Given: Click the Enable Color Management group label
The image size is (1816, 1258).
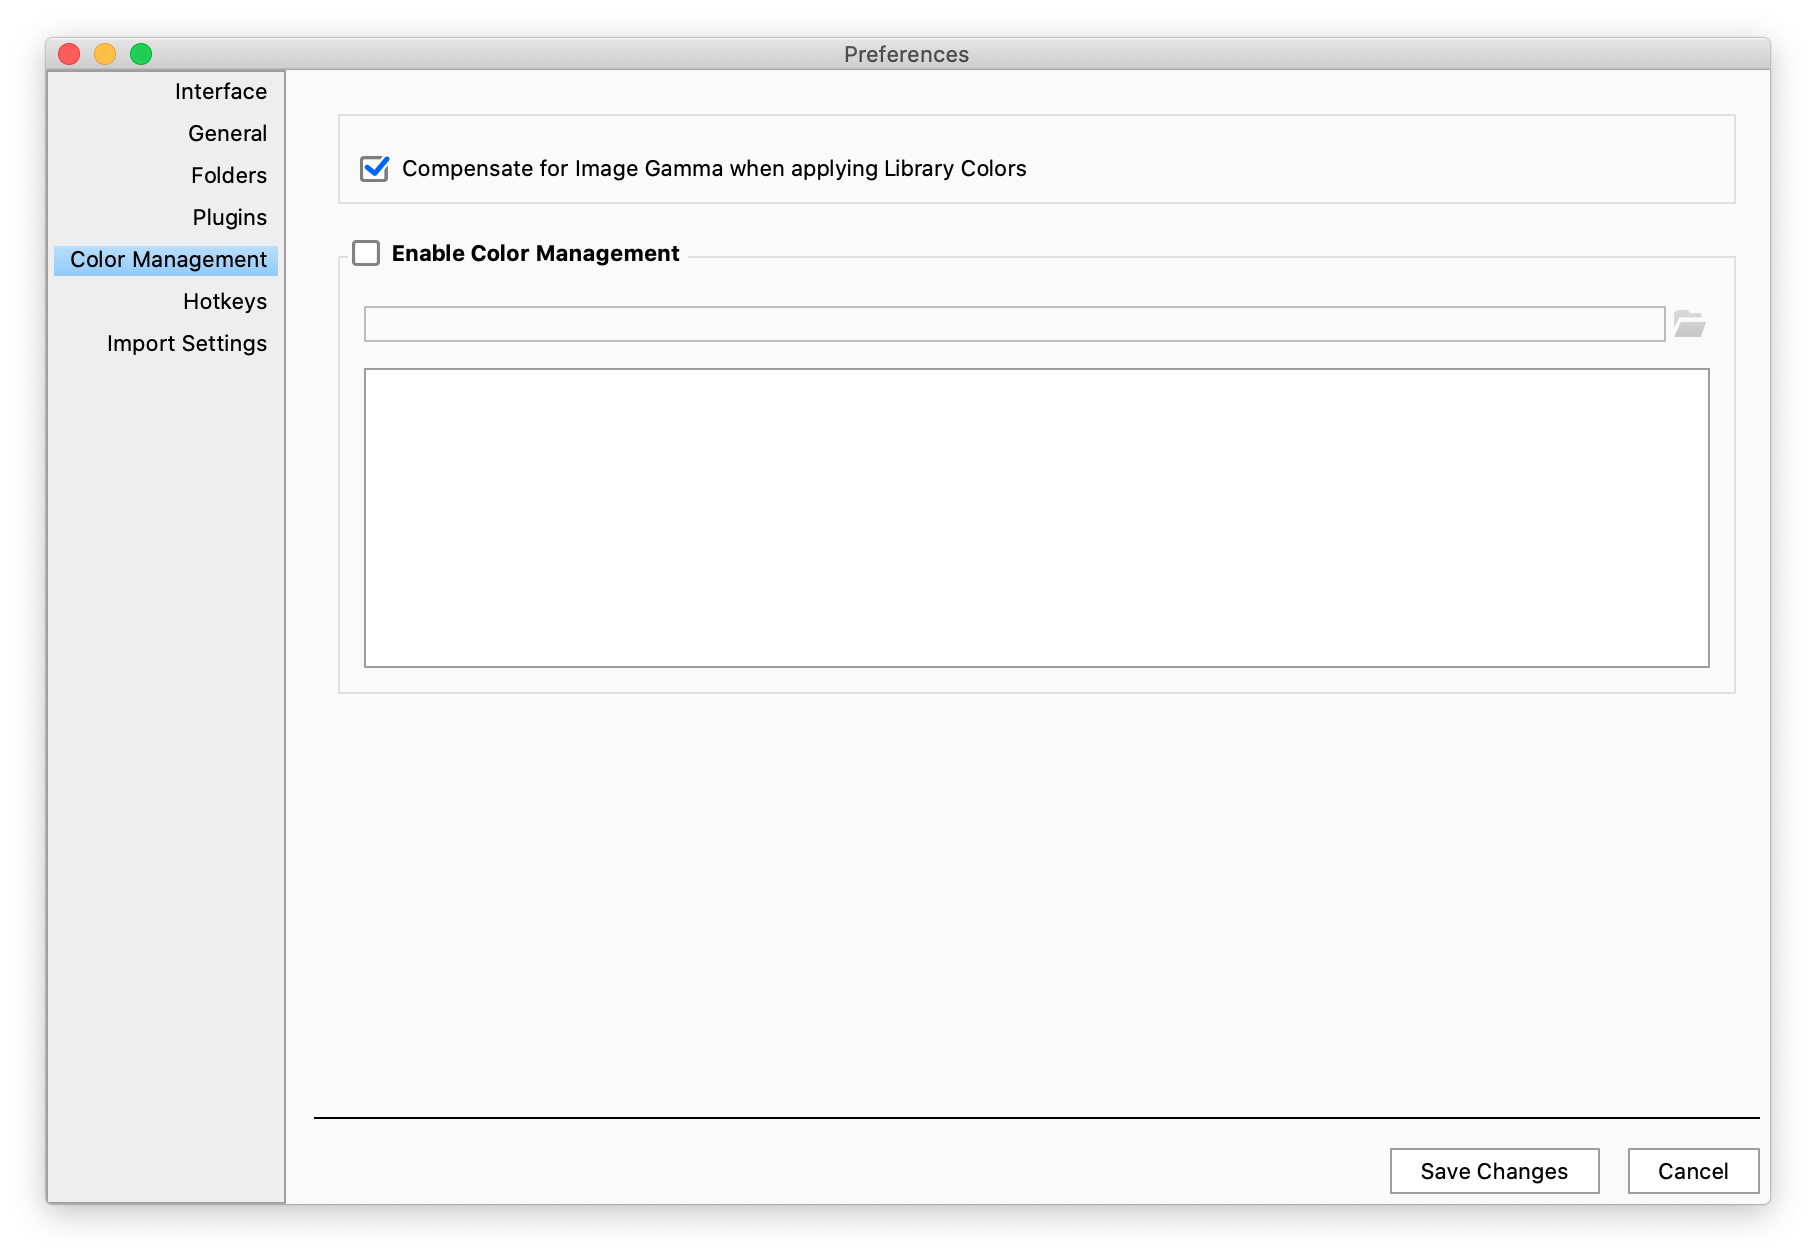Looking at the screenshot, I should (x=537, y=253).
